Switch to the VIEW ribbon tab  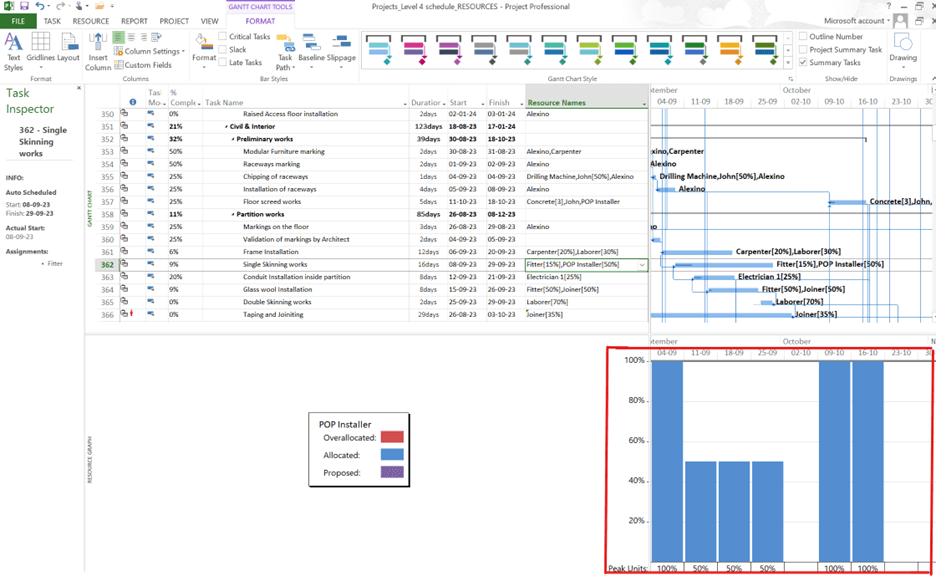pyautogui.click(x=210, y=20)
